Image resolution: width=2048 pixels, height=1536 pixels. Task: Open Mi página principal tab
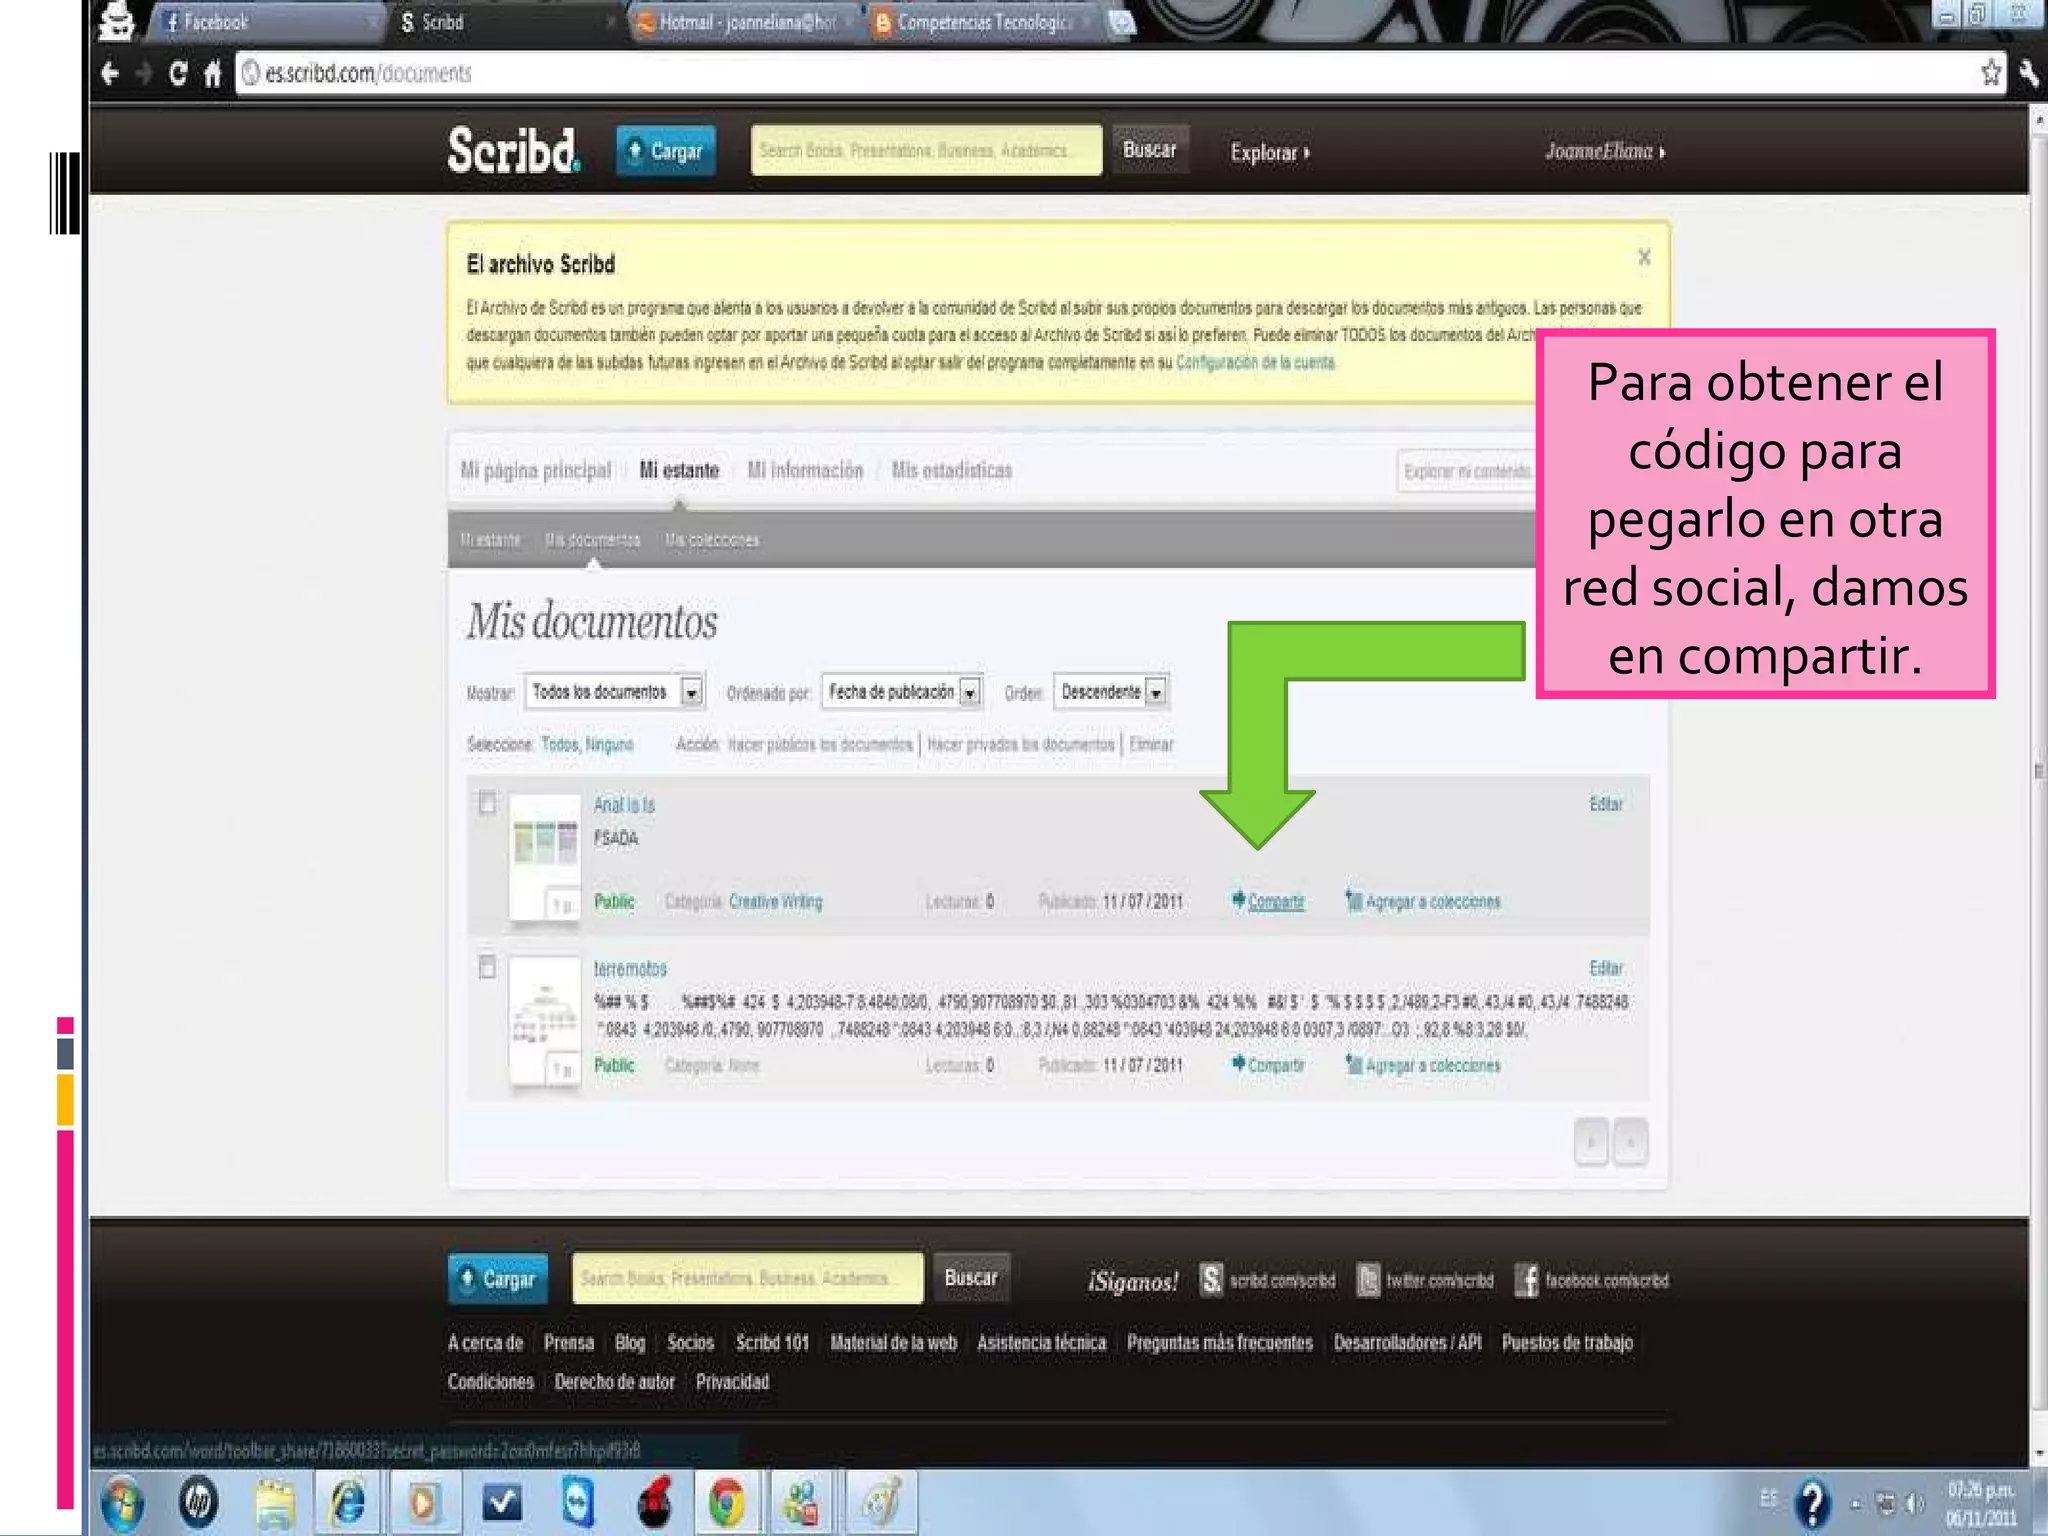[x=535, y=470]
